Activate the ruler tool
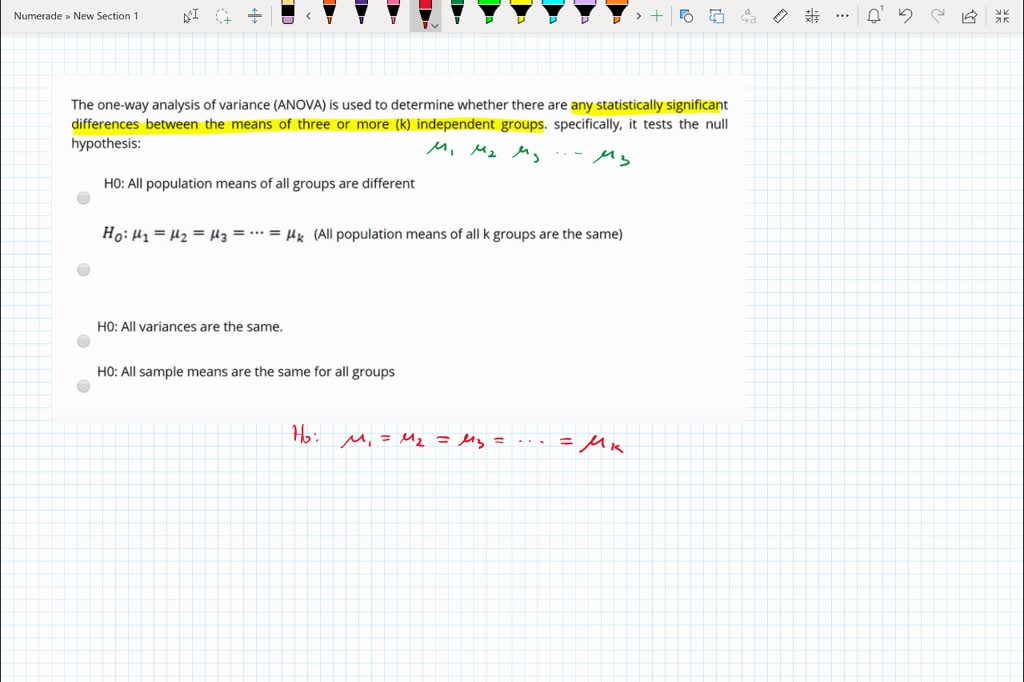Screen dimensions: 1024x682 [x=781, y=16]
